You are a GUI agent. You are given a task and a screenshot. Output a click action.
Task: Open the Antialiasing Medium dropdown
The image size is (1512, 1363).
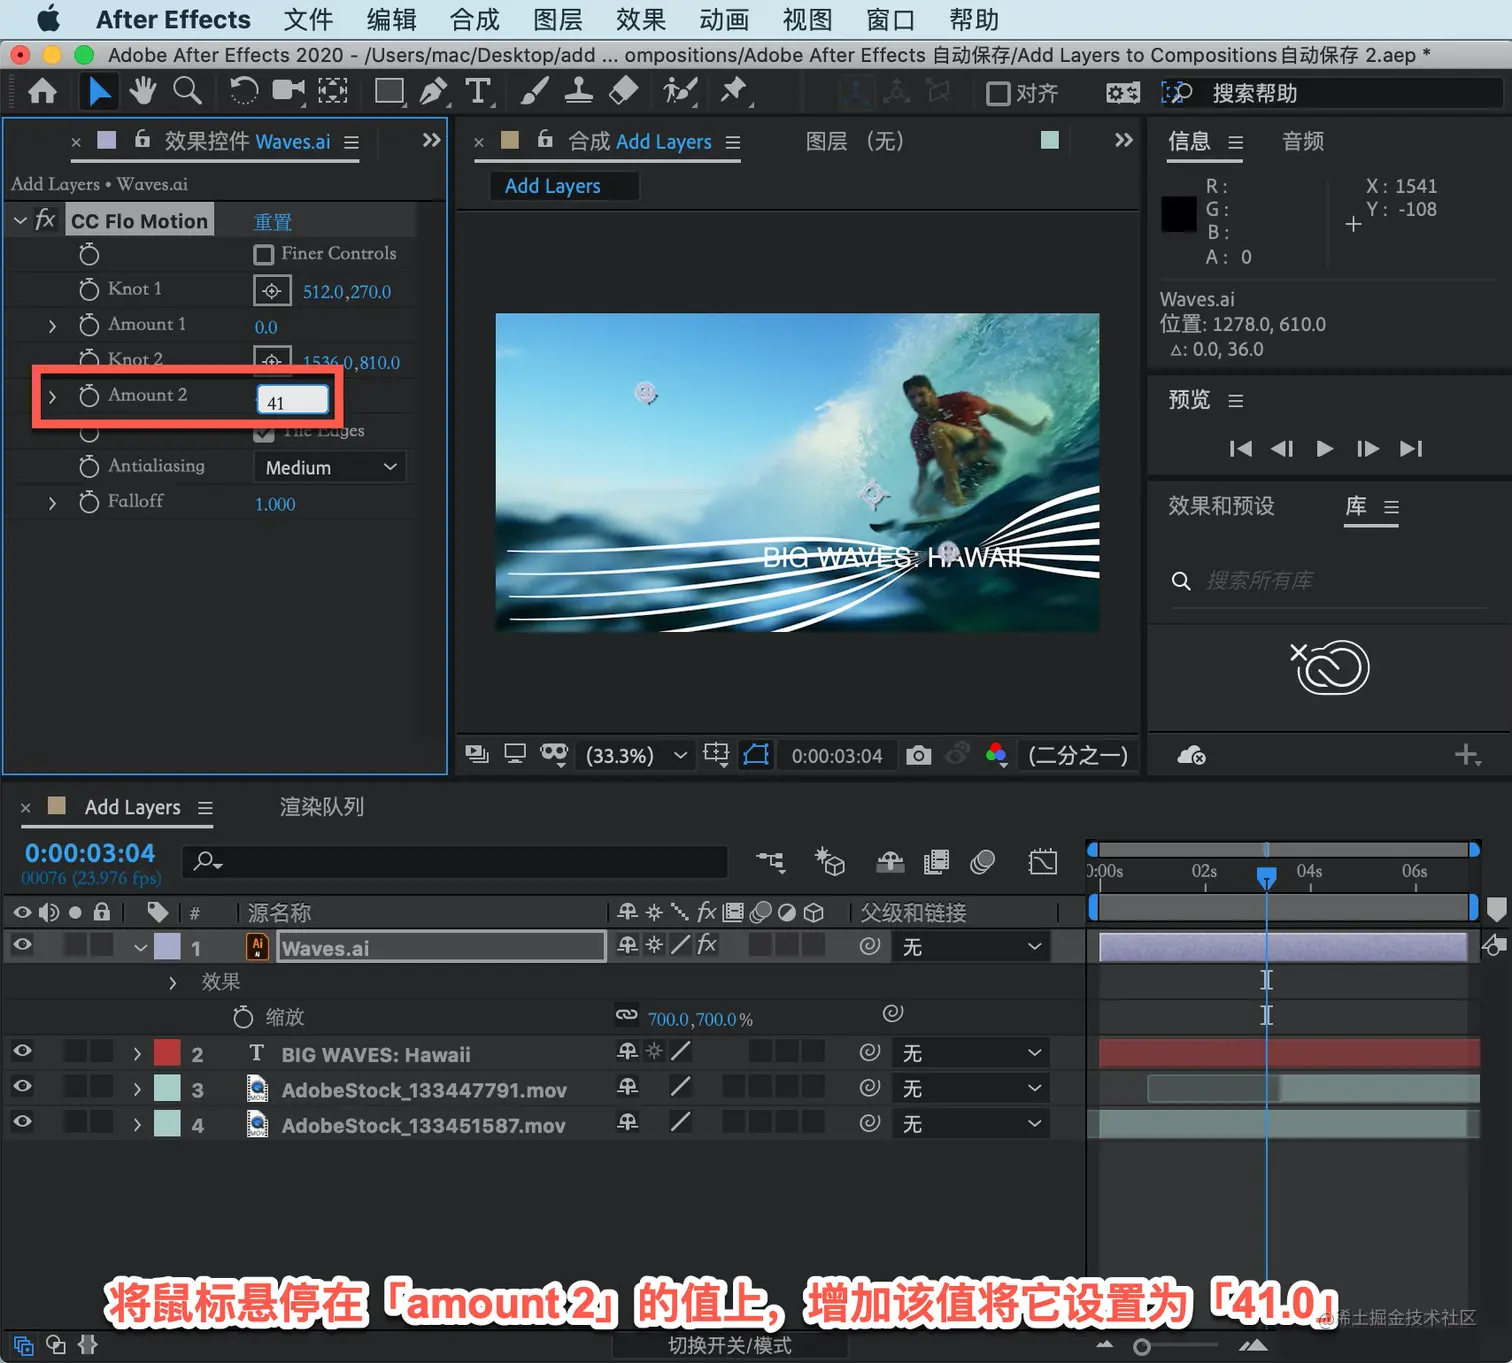click(330, 467)
